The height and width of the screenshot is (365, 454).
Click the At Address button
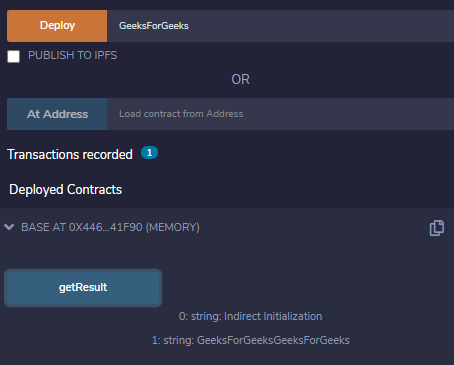pyautogui.click(x=57, y=114)
